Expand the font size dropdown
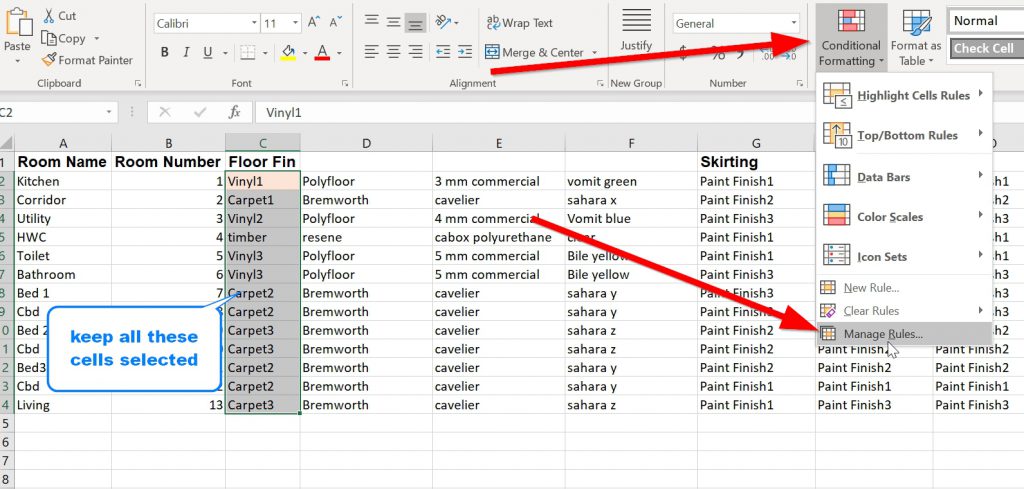Image resolution: width=1024 pixels, height=489 pixels. point(296,23)
